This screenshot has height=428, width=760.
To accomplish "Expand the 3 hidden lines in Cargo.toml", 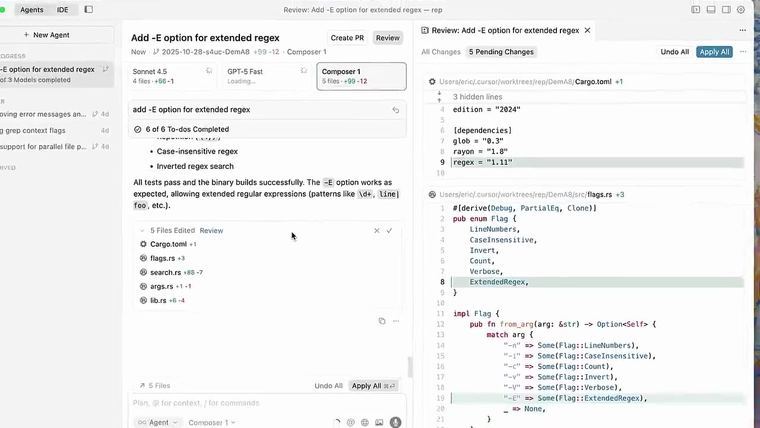I will tap(477, 97).
